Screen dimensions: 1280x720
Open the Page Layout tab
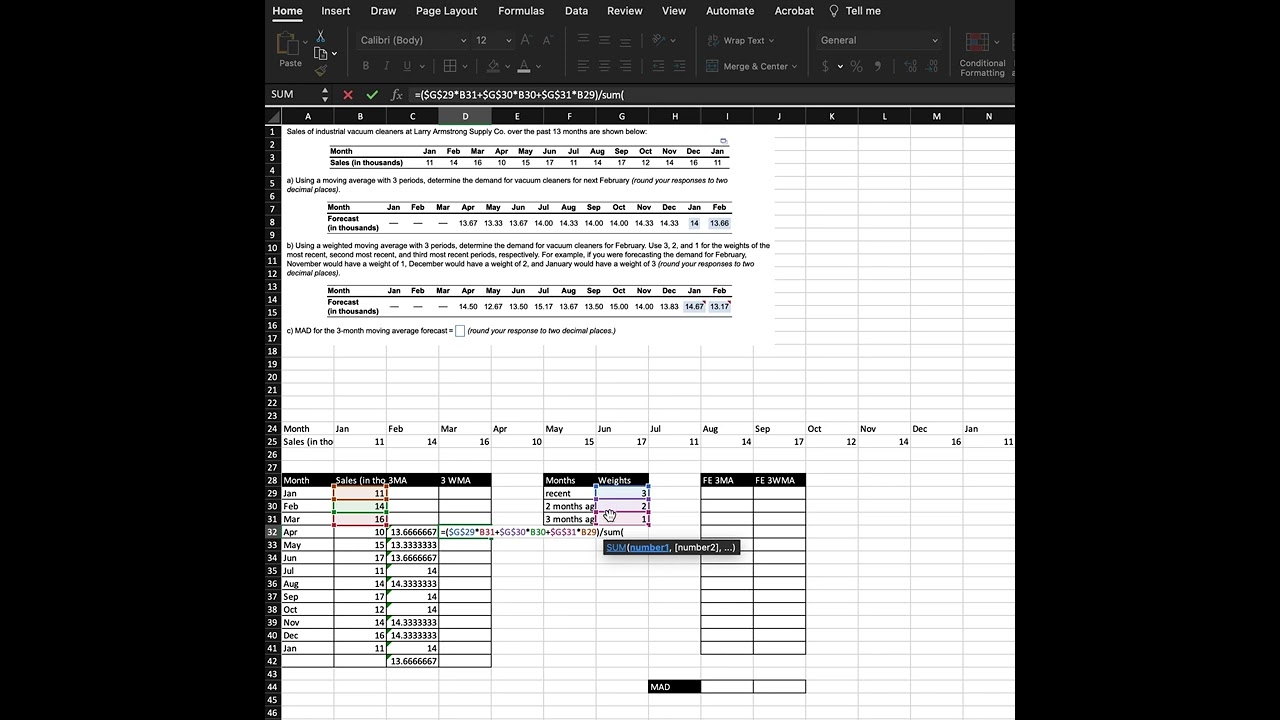(447, 11)
